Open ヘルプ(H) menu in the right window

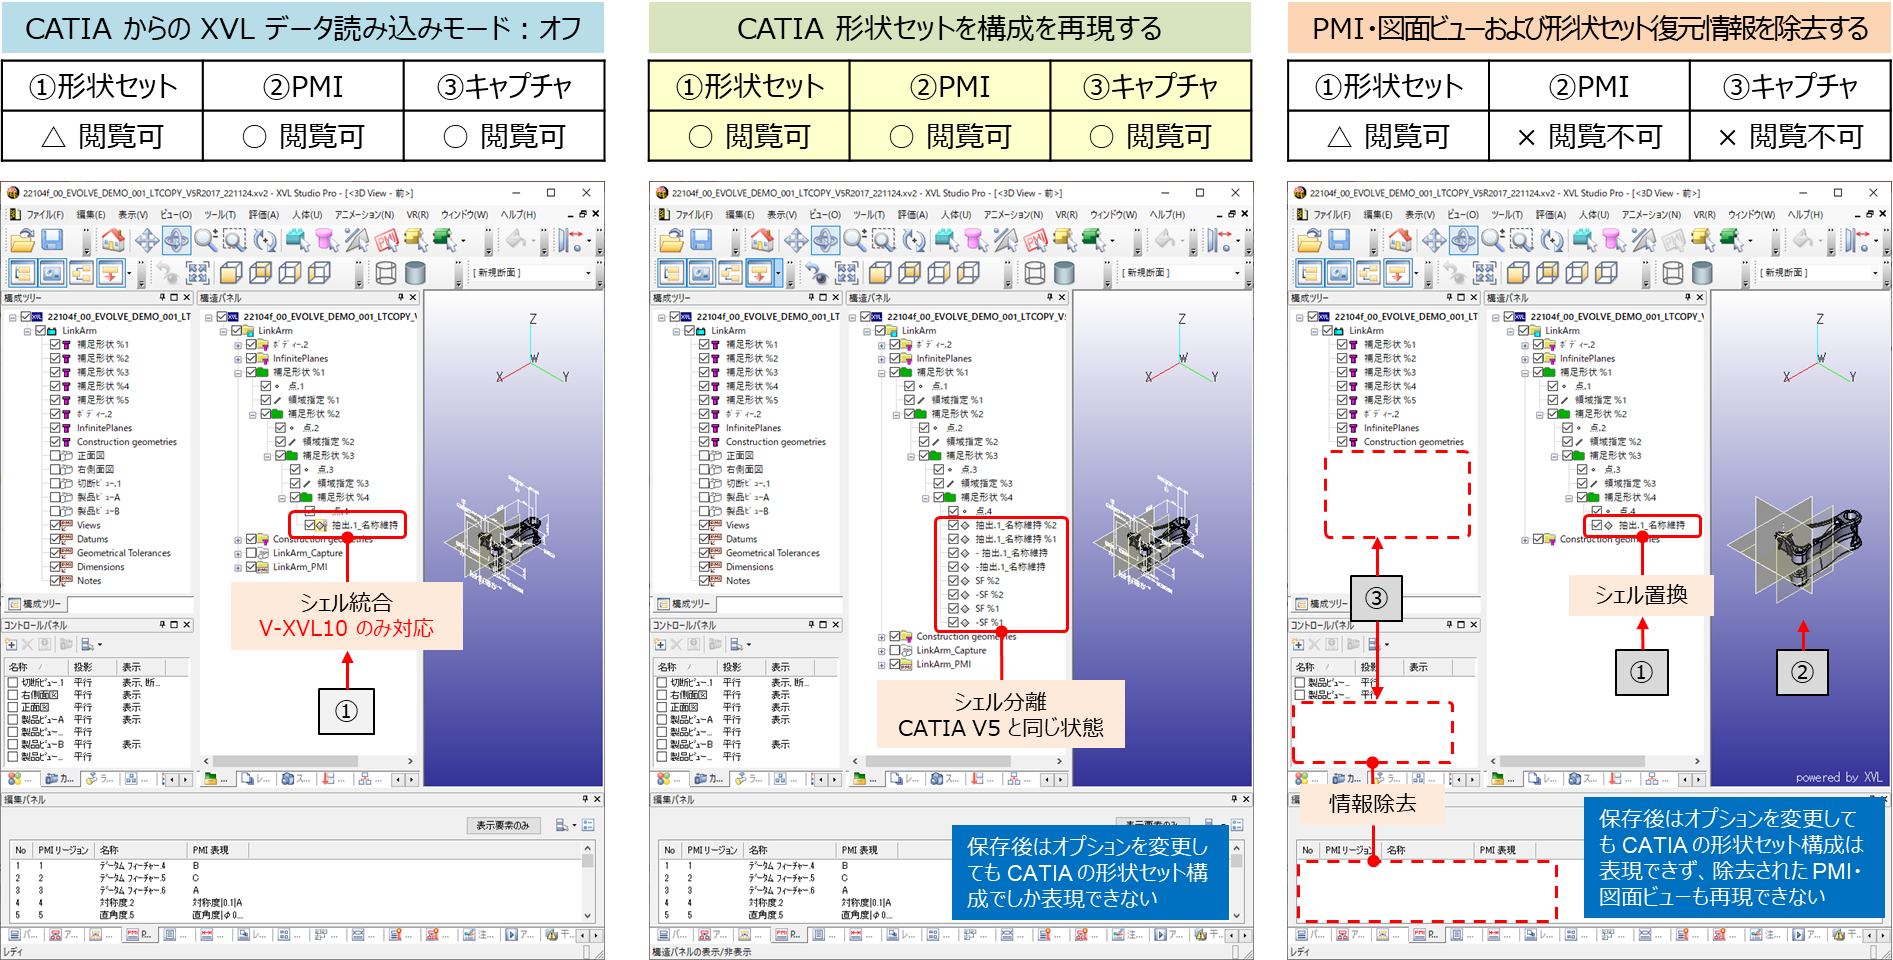pos(1806,215)
